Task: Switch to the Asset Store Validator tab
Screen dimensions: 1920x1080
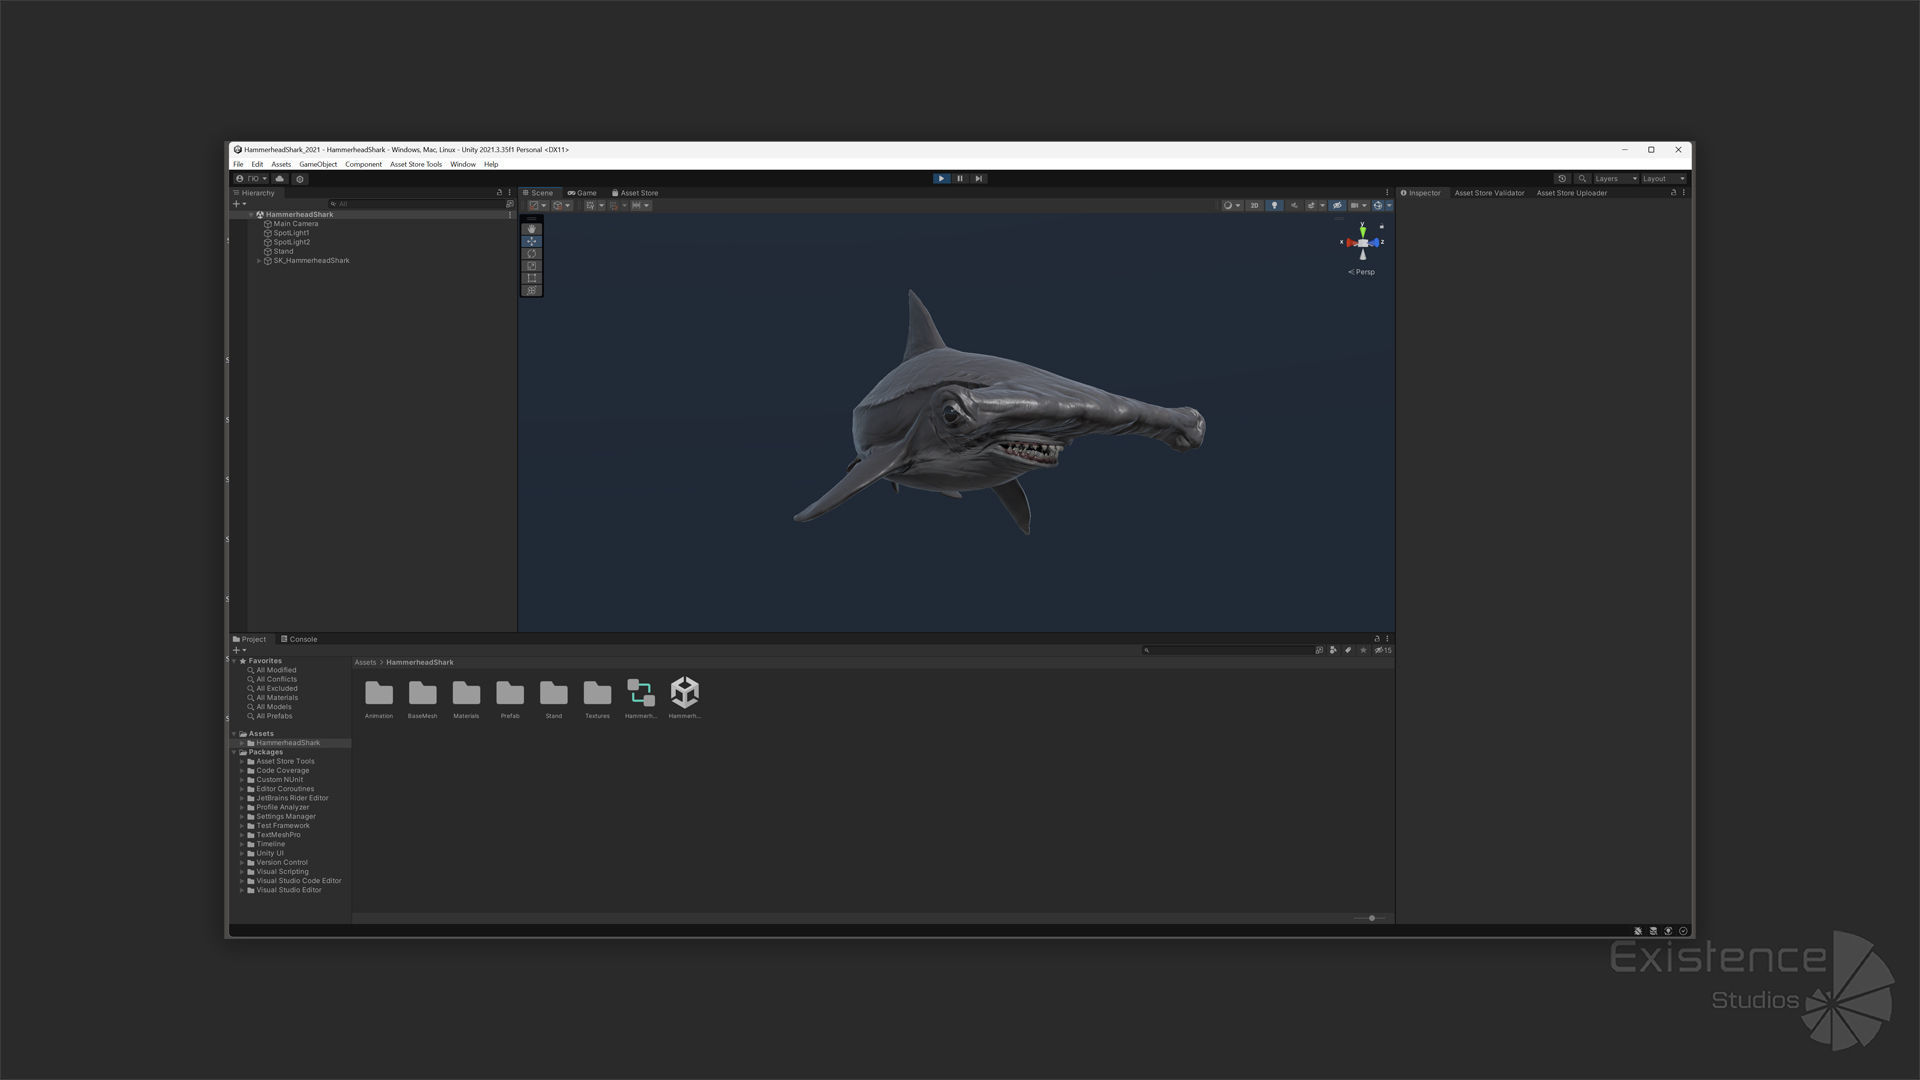Action: click(1489, 193)
